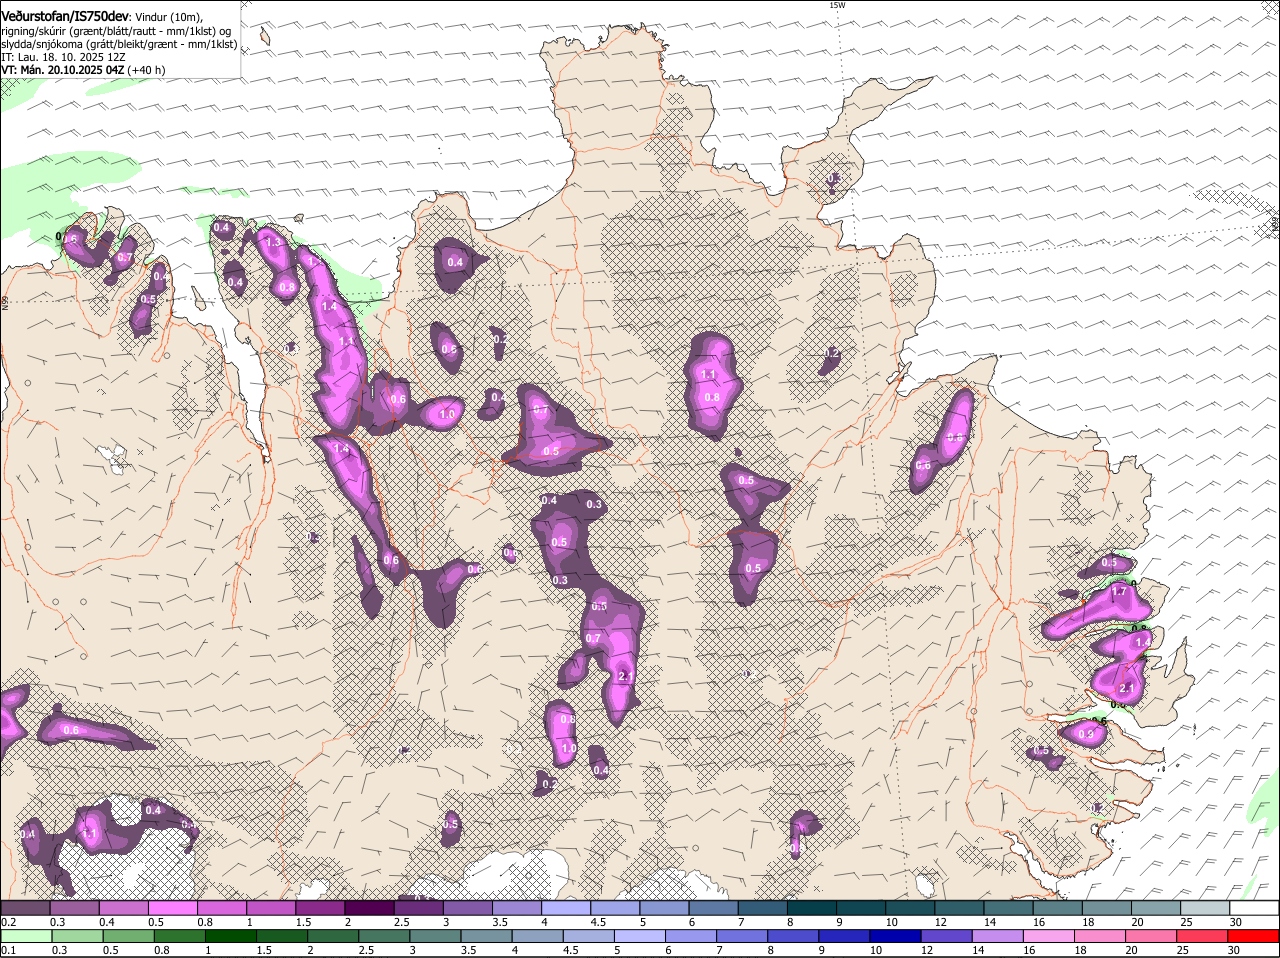This screenshot has height=958, width=1280.
Task: Click the 3.5 label on the snow scale
Action: coord(500,922)
